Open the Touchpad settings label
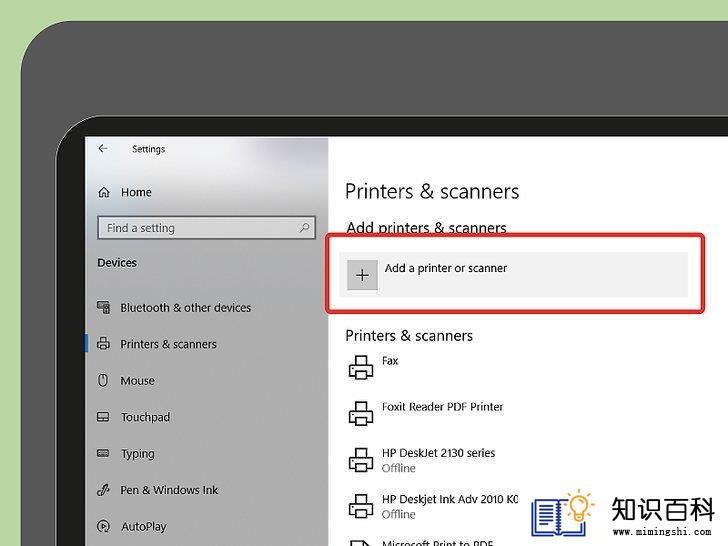This screenshot has height=546, width=728. coord(145,417)
